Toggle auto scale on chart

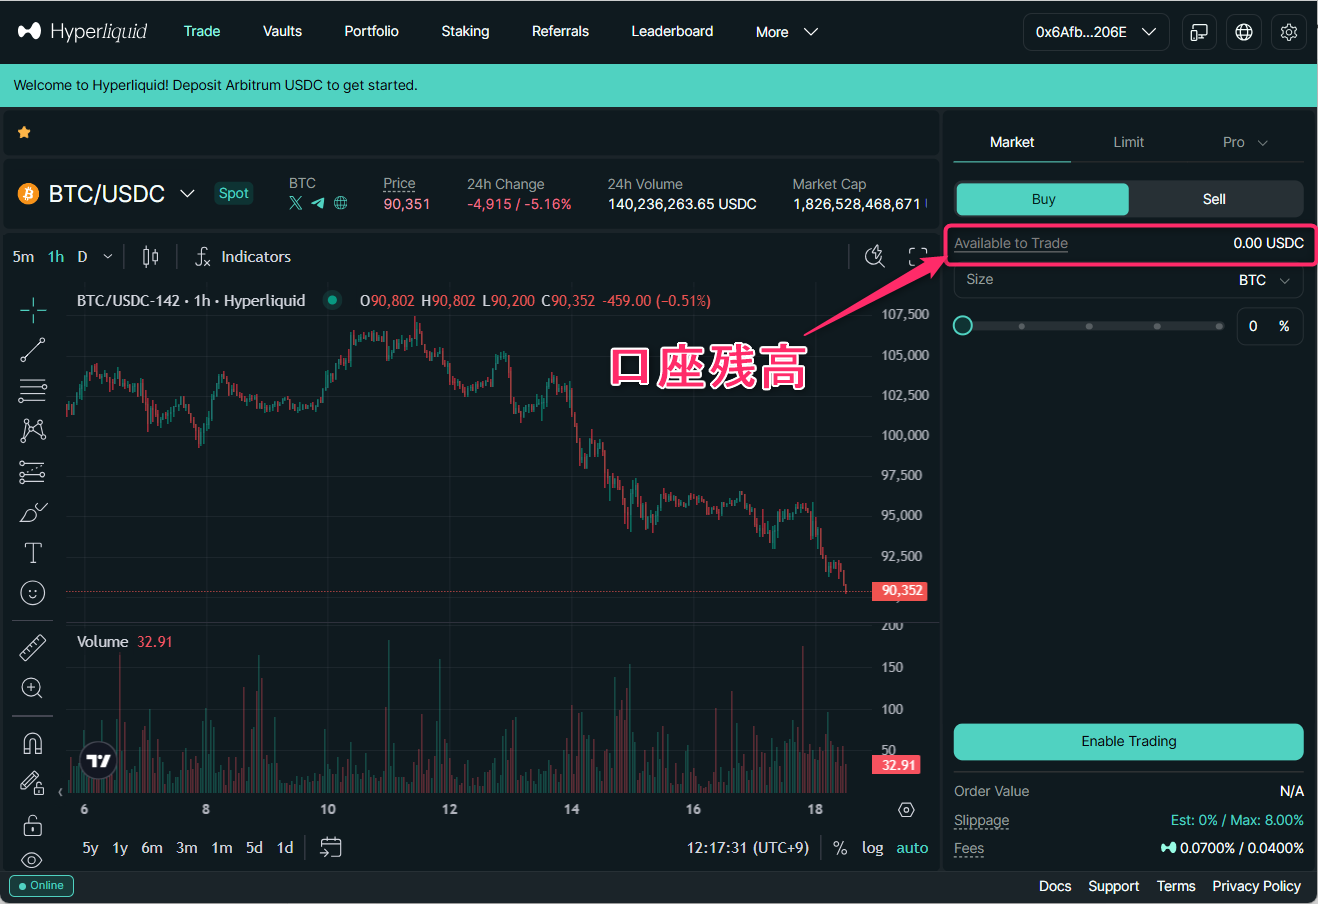tap(912, 848)
